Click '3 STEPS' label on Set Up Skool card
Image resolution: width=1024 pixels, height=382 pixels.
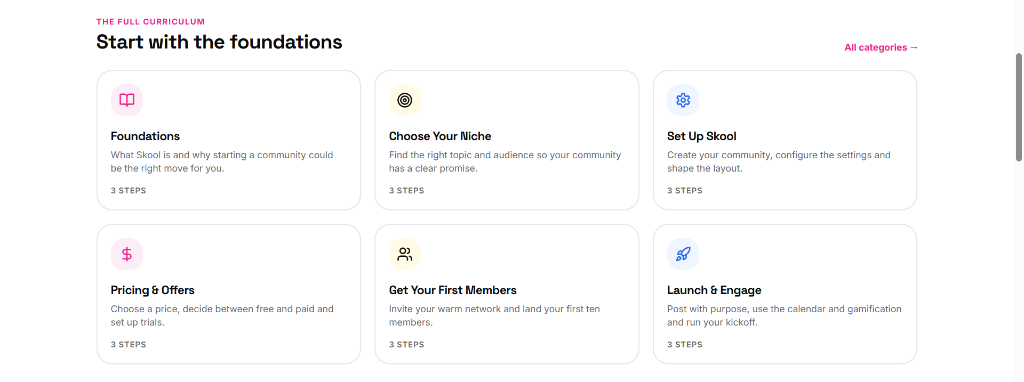pyautogui.click(x=684, y=191)
